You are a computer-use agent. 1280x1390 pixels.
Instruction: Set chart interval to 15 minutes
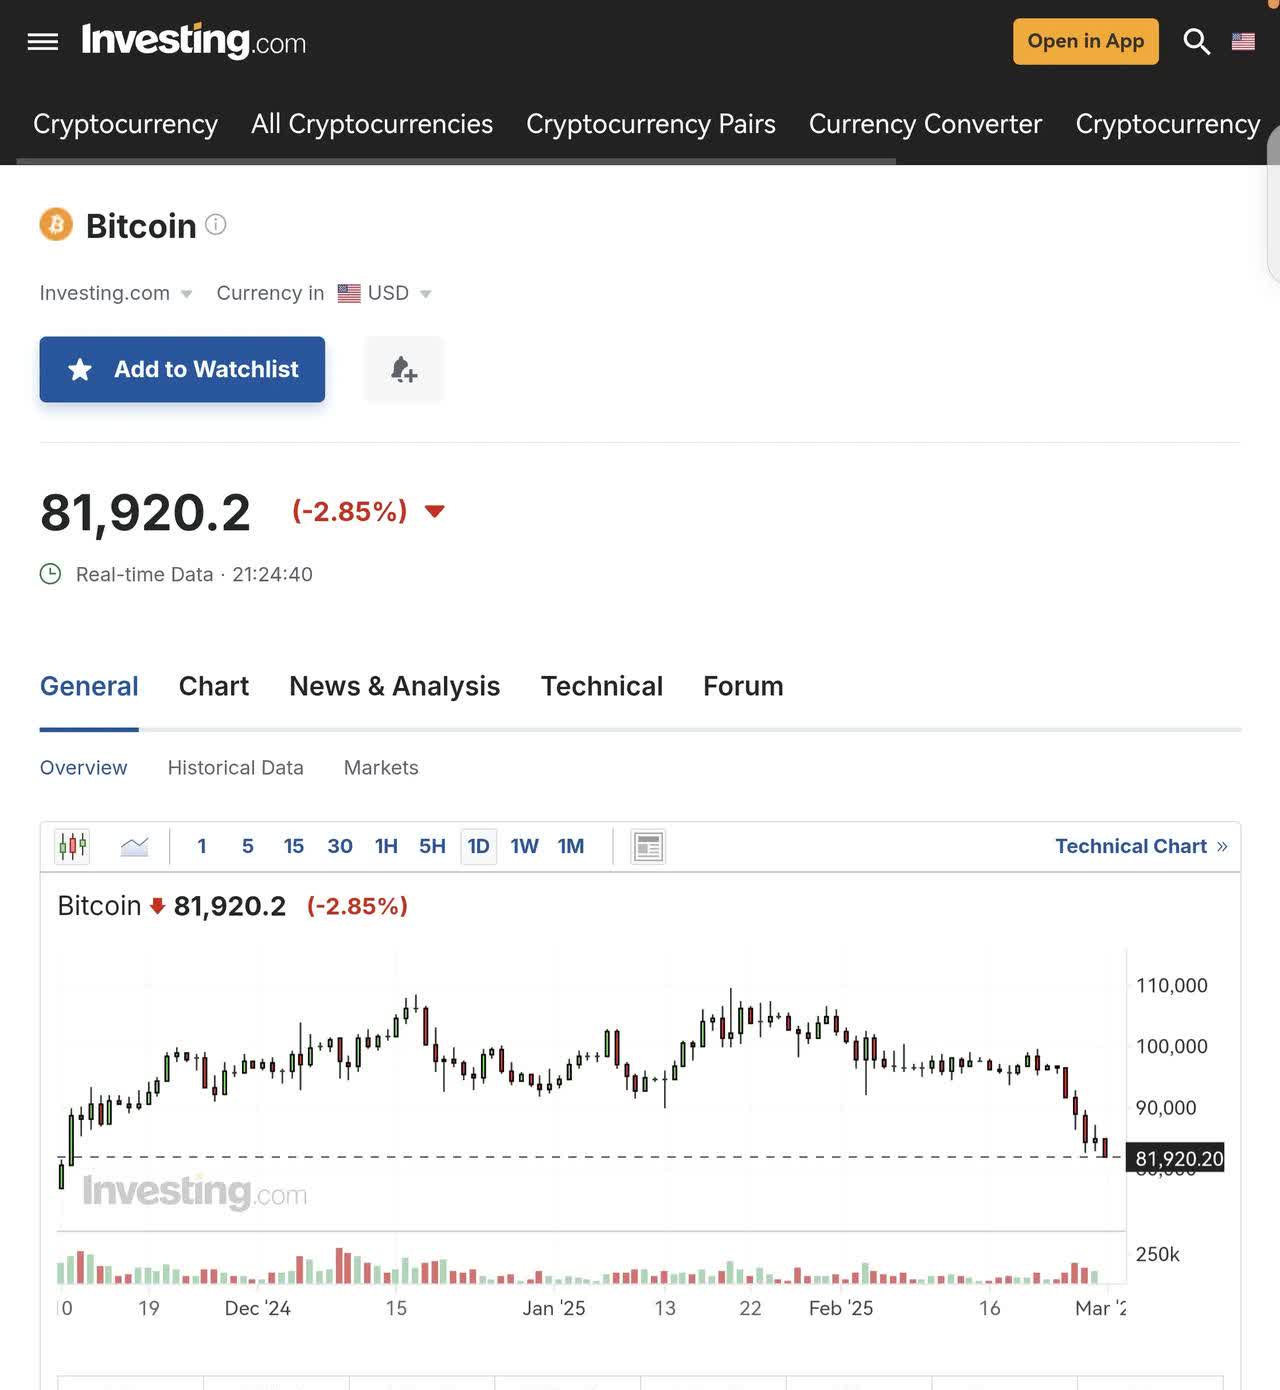tap(294, 846)
